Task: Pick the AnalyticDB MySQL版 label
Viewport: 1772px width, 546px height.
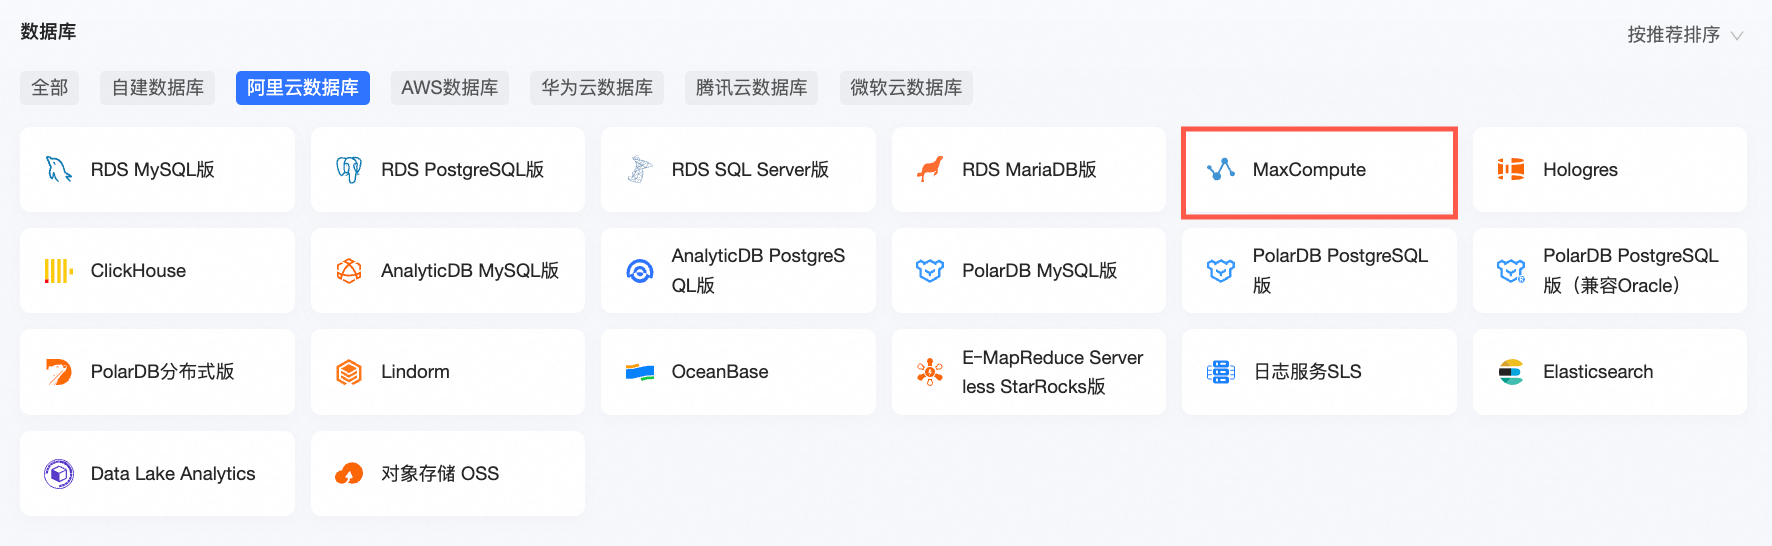Action: pyautogui.click(x=470, y=271)
